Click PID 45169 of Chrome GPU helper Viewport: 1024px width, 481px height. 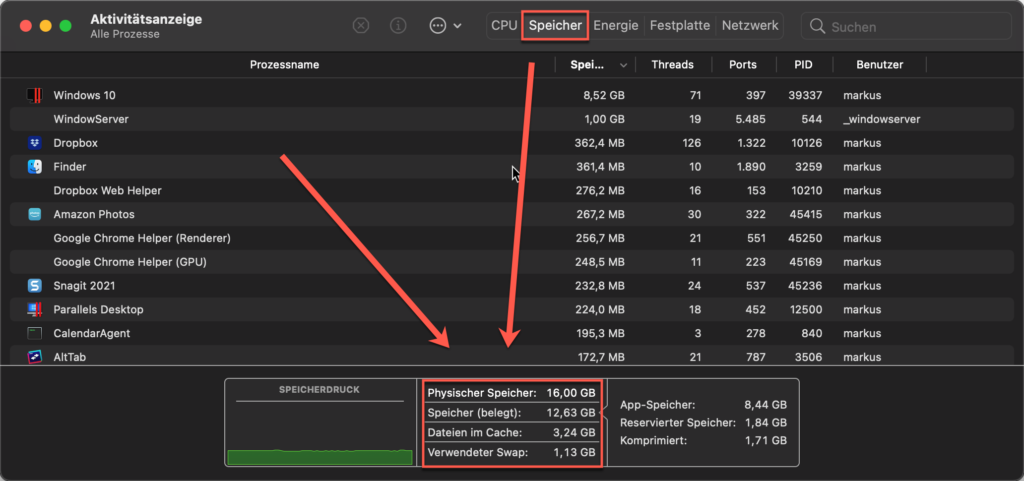805,262
